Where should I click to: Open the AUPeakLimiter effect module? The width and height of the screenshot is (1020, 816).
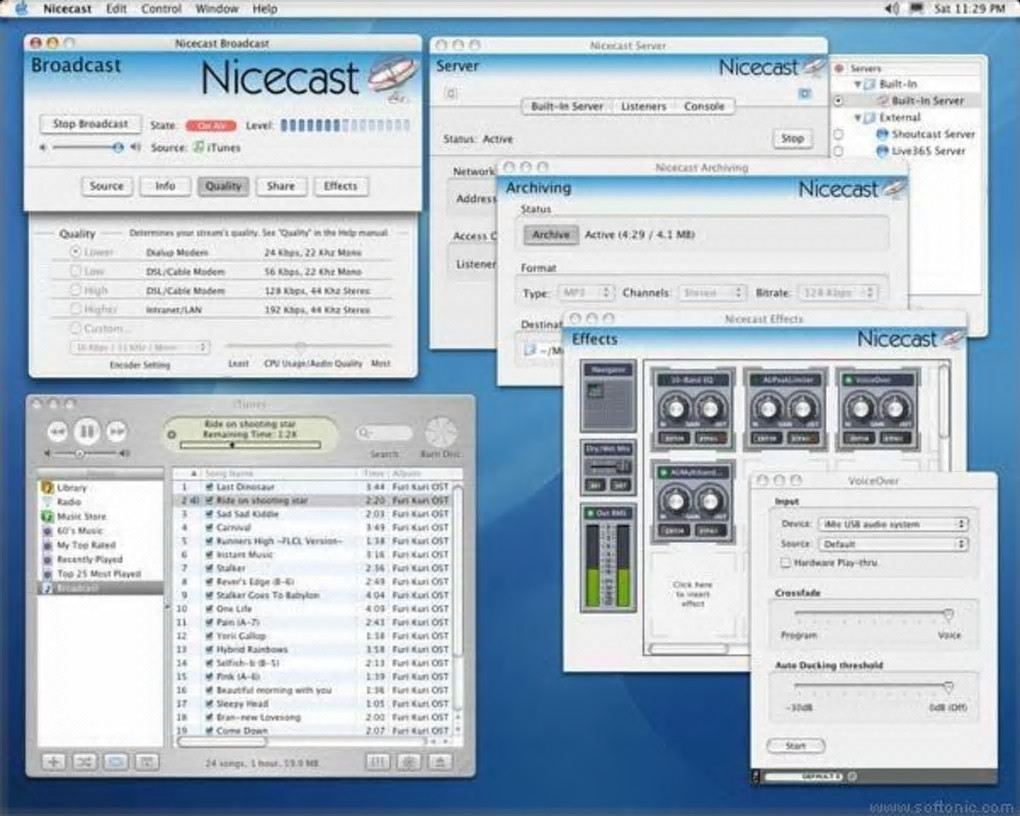pyautogui.click(x=785, y=409)
